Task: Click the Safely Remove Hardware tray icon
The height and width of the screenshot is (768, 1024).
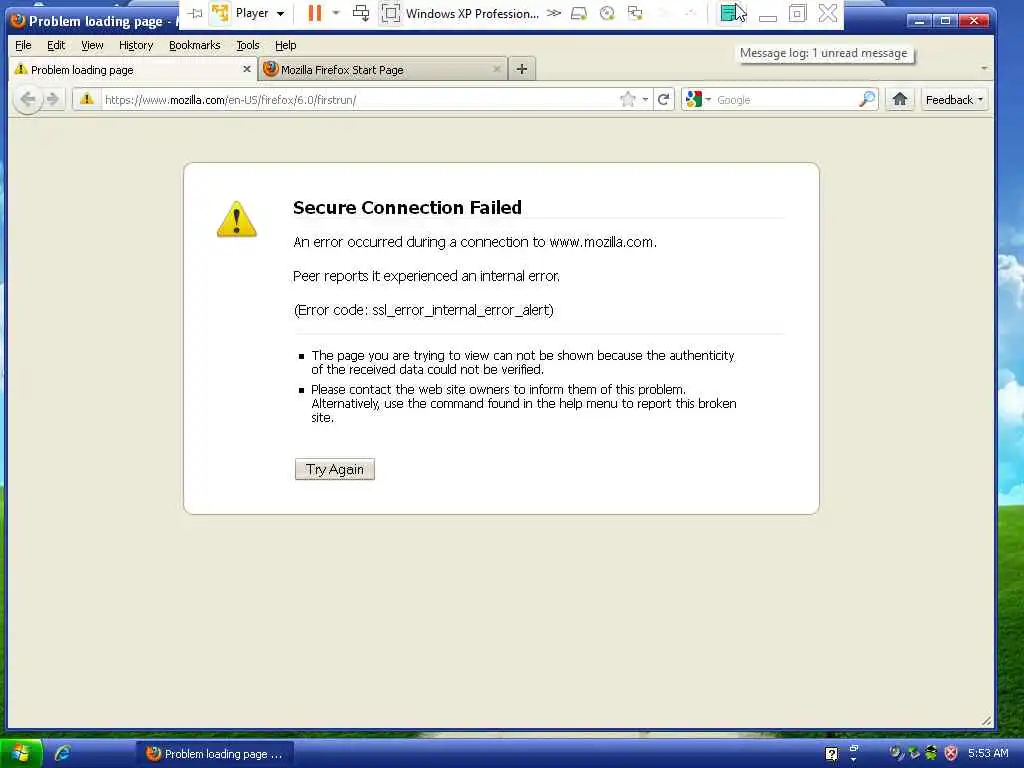Action: point(914,754)
